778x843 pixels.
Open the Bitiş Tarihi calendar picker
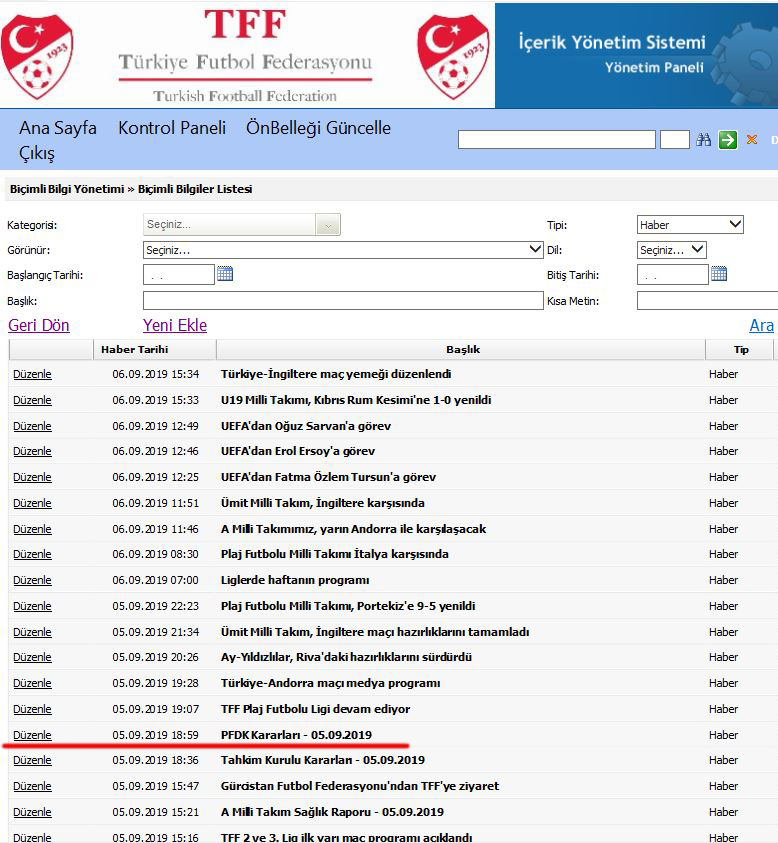[719, 274]
